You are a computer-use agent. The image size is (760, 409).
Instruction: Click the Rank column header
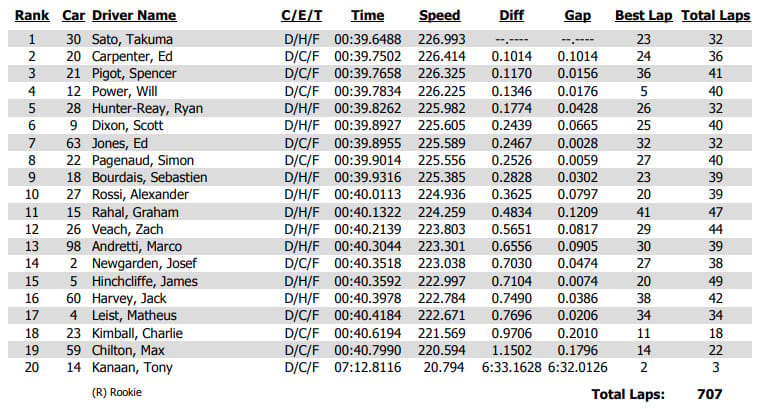[x=32, y=16]
